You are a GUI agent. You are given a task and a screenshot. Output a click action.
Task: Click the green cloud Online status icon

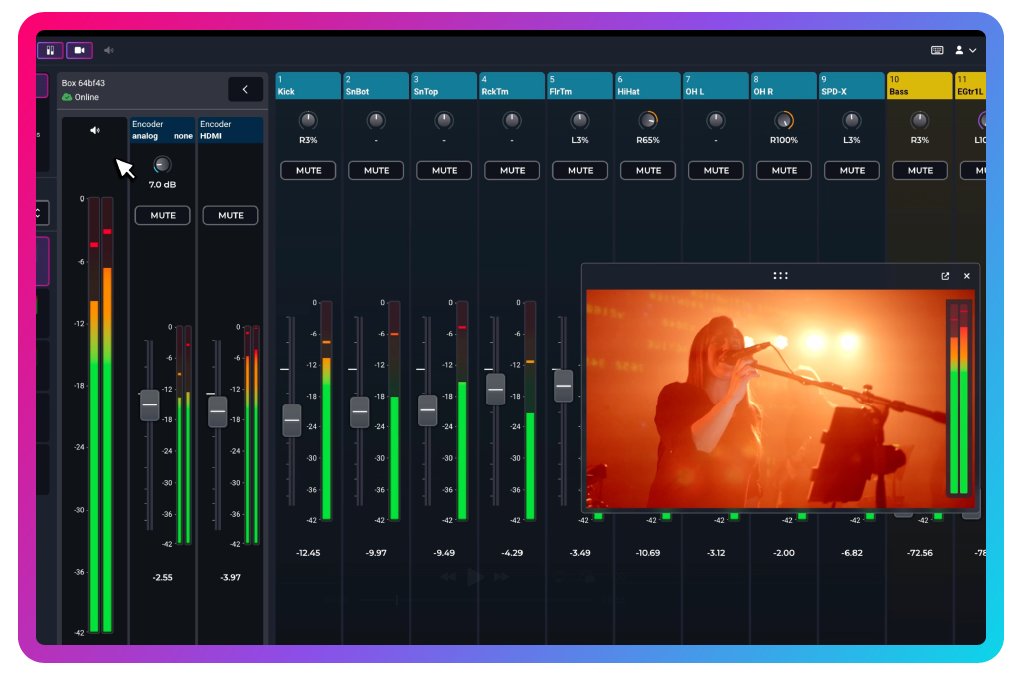tap(67, 97)
